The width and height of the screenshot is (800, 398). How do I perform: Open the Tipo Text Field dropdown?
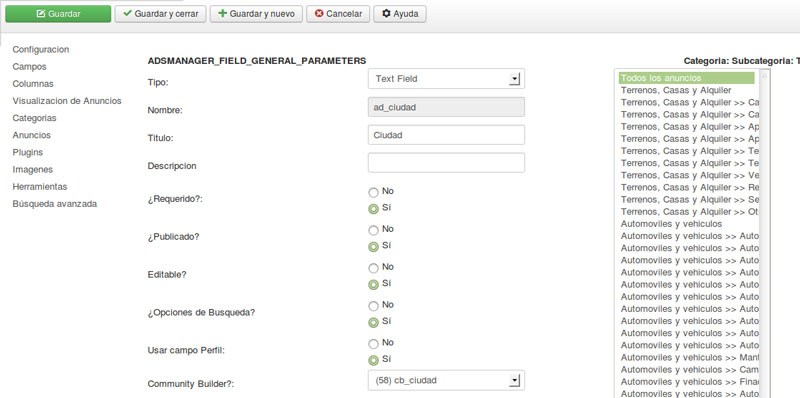[x=446, y=79]
